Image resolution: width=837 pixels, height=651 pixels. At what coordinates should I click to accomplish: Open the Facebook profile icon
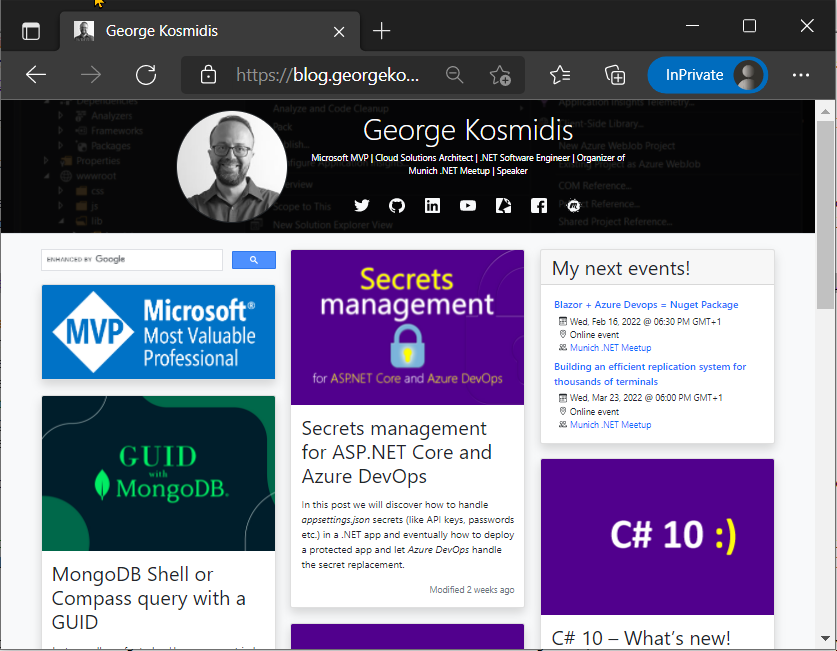pos(539,205)
